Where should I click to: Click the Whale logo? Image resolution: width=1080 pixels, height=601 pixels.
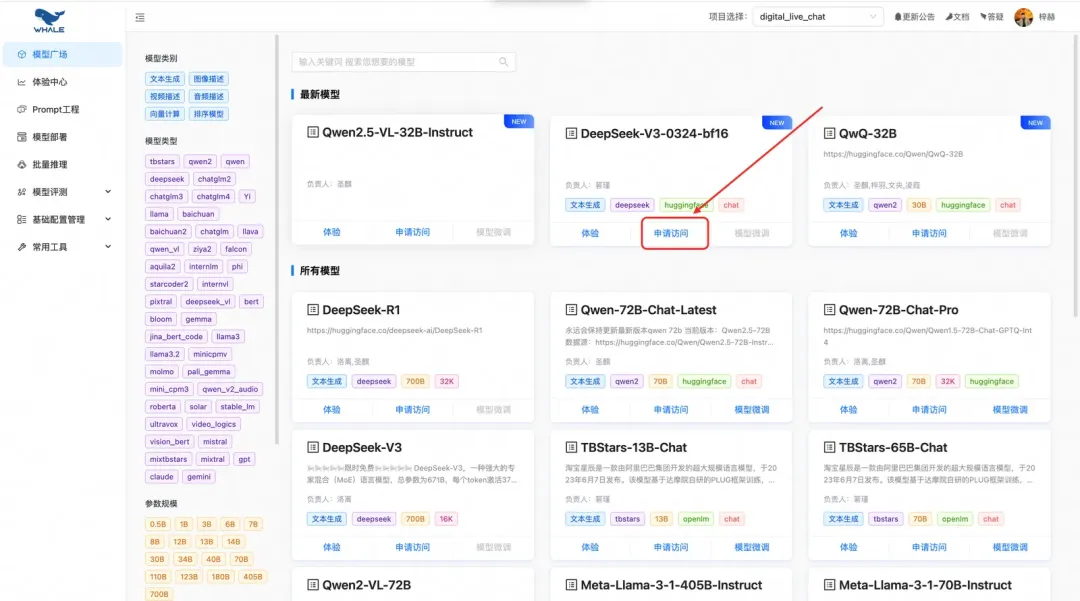tap(49, 21)
